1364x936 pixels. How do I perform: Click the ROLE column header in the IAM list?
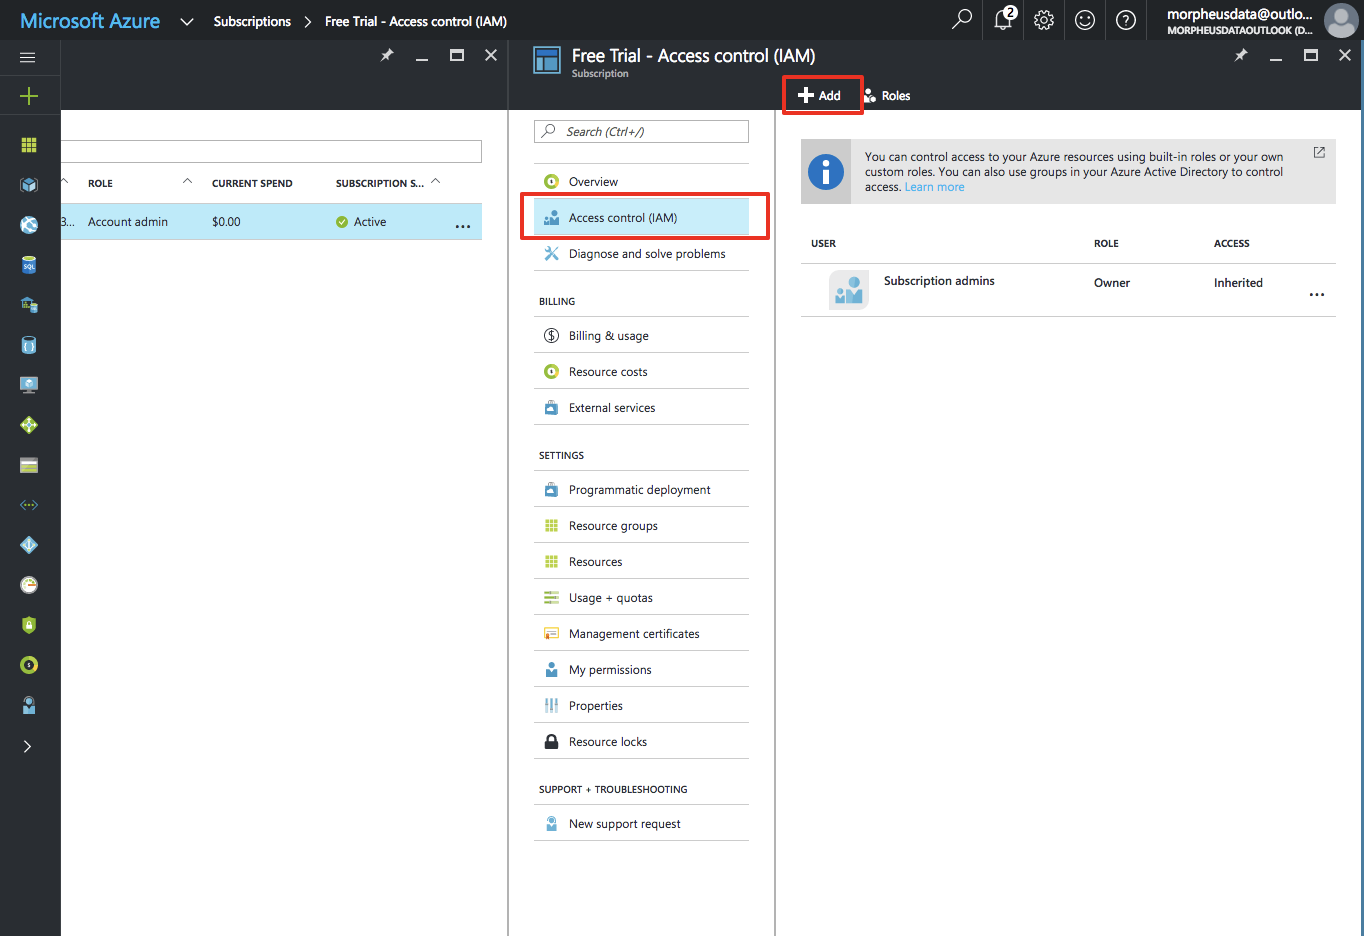pyautogui.click(x=1106, y=243)
